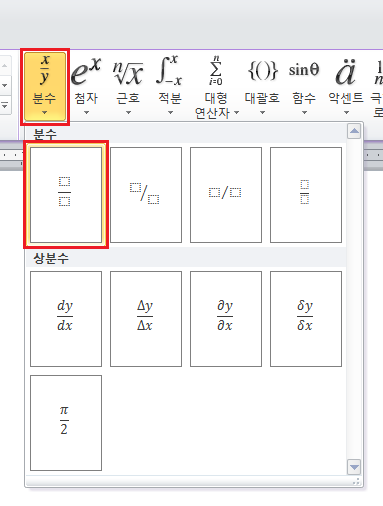Insert the skewed fraction template
This screenshot has height=506, width=383.
(x=146, y=195)
